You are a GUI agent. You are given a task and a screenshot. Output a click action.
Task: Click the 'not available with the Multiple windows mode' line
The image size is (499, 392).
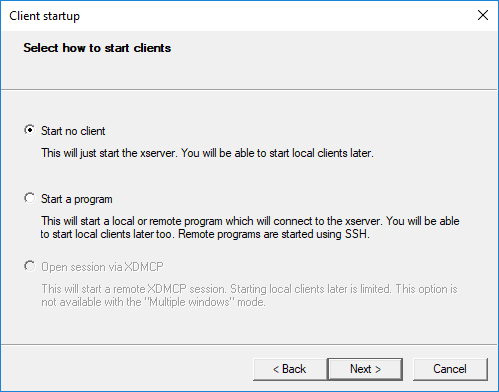tap(153, 302)
